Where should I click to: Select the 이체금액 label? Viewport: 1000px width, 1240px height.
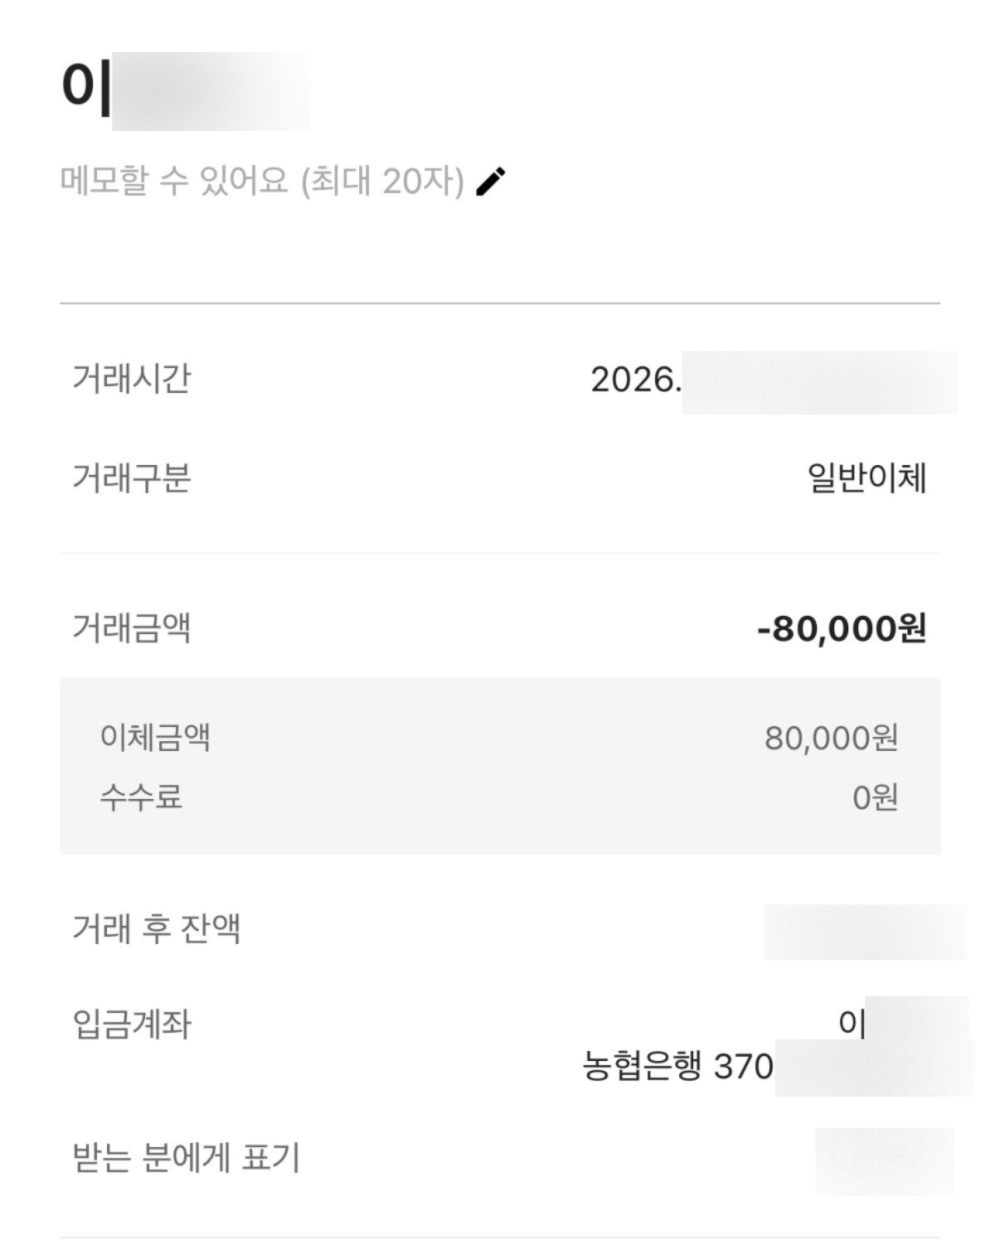[x=155, y=738]
